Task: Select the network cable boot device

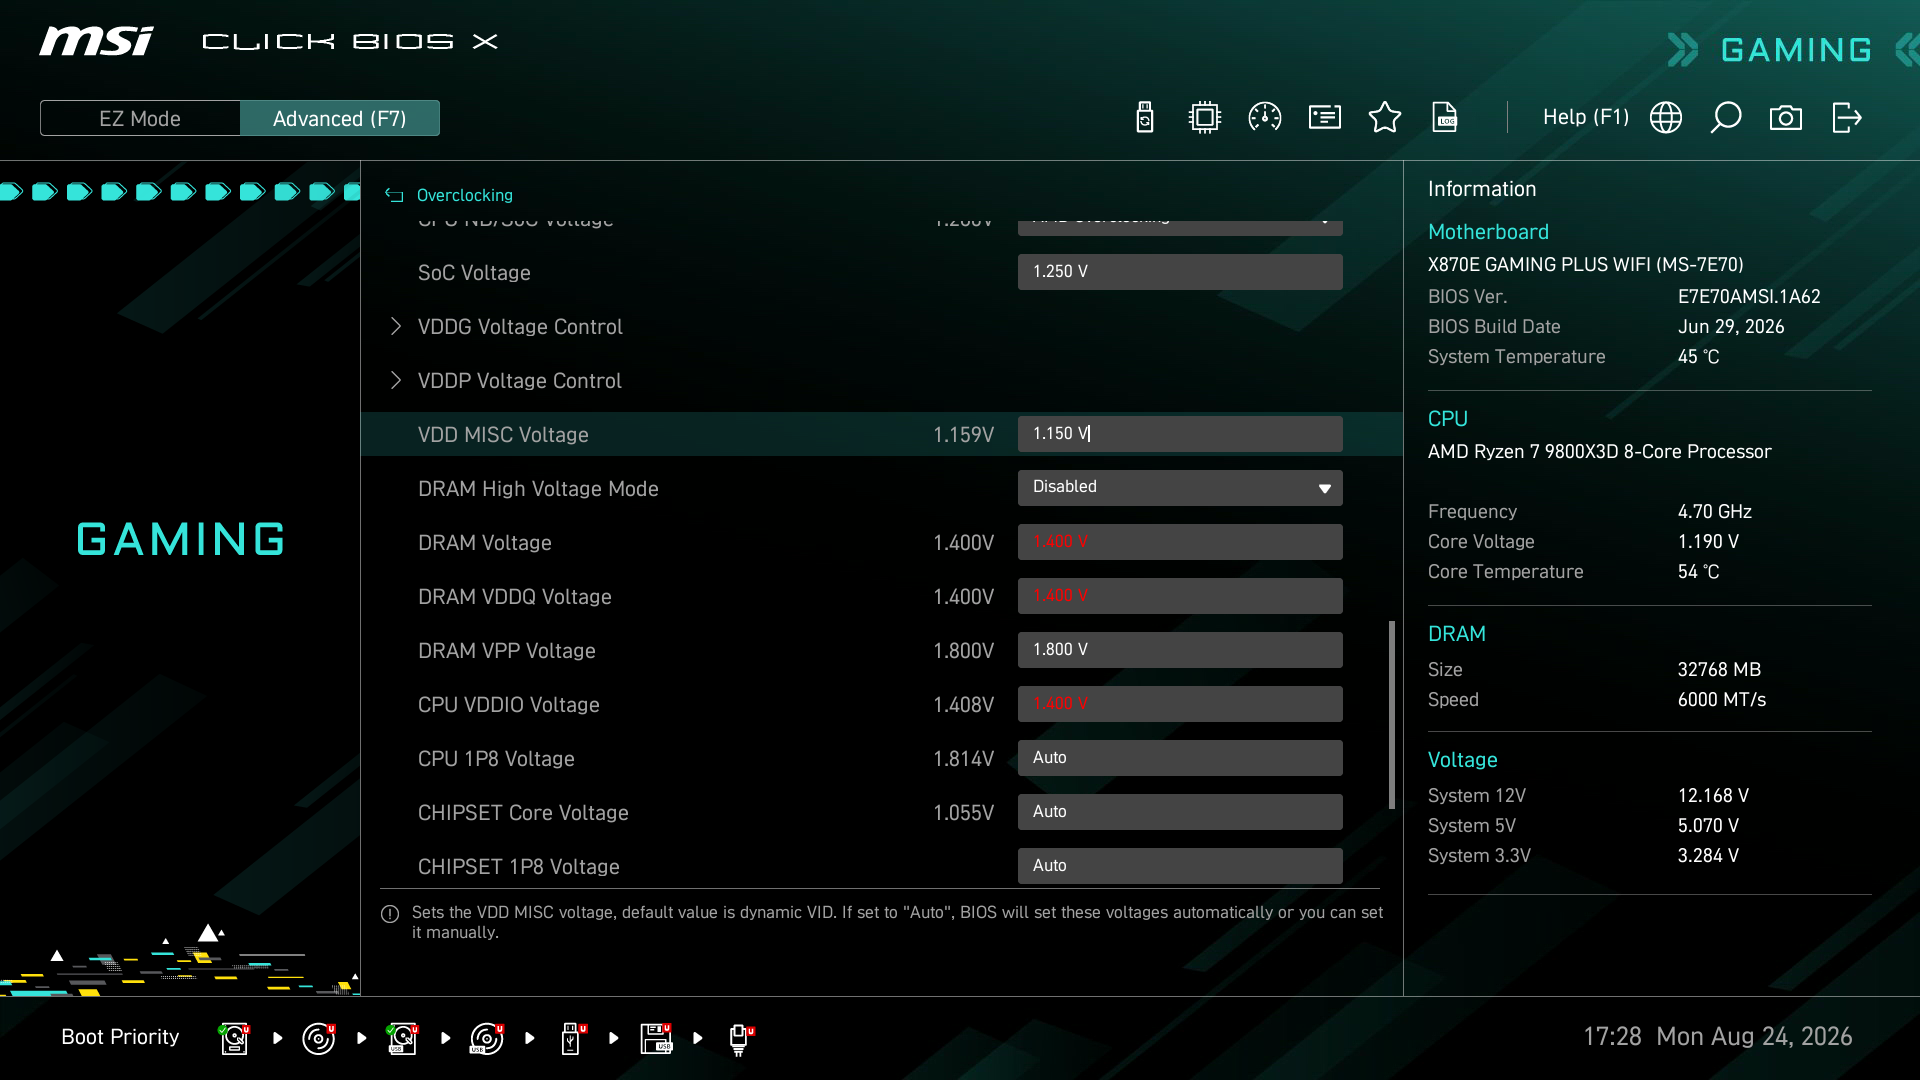Action: tap(740, 1038)
